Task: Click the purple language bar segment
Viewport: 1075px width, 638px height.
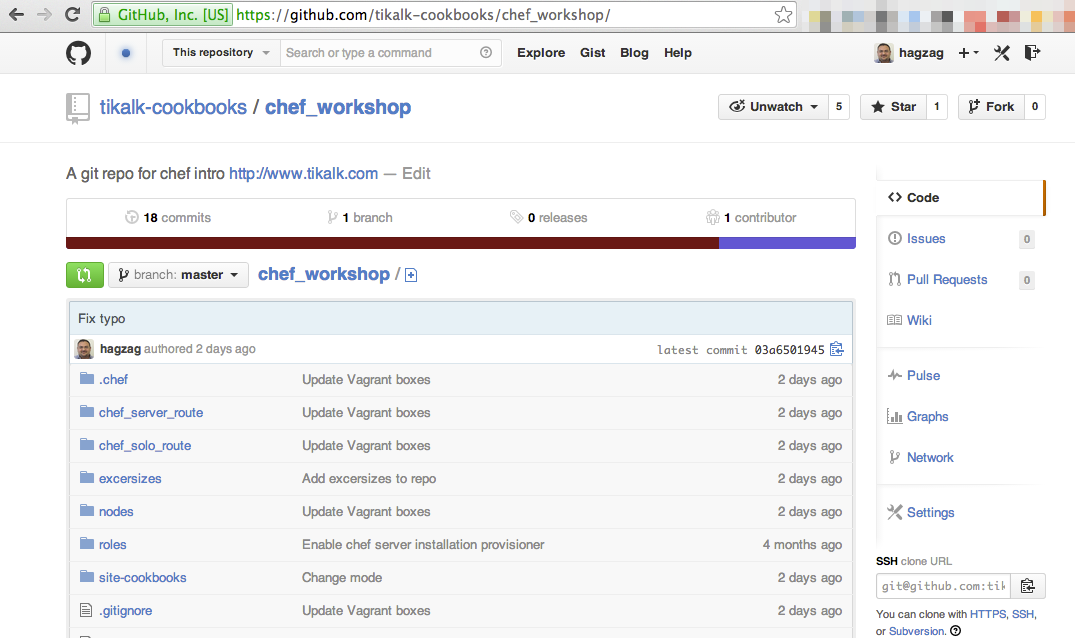Action: tap(787, 243)
